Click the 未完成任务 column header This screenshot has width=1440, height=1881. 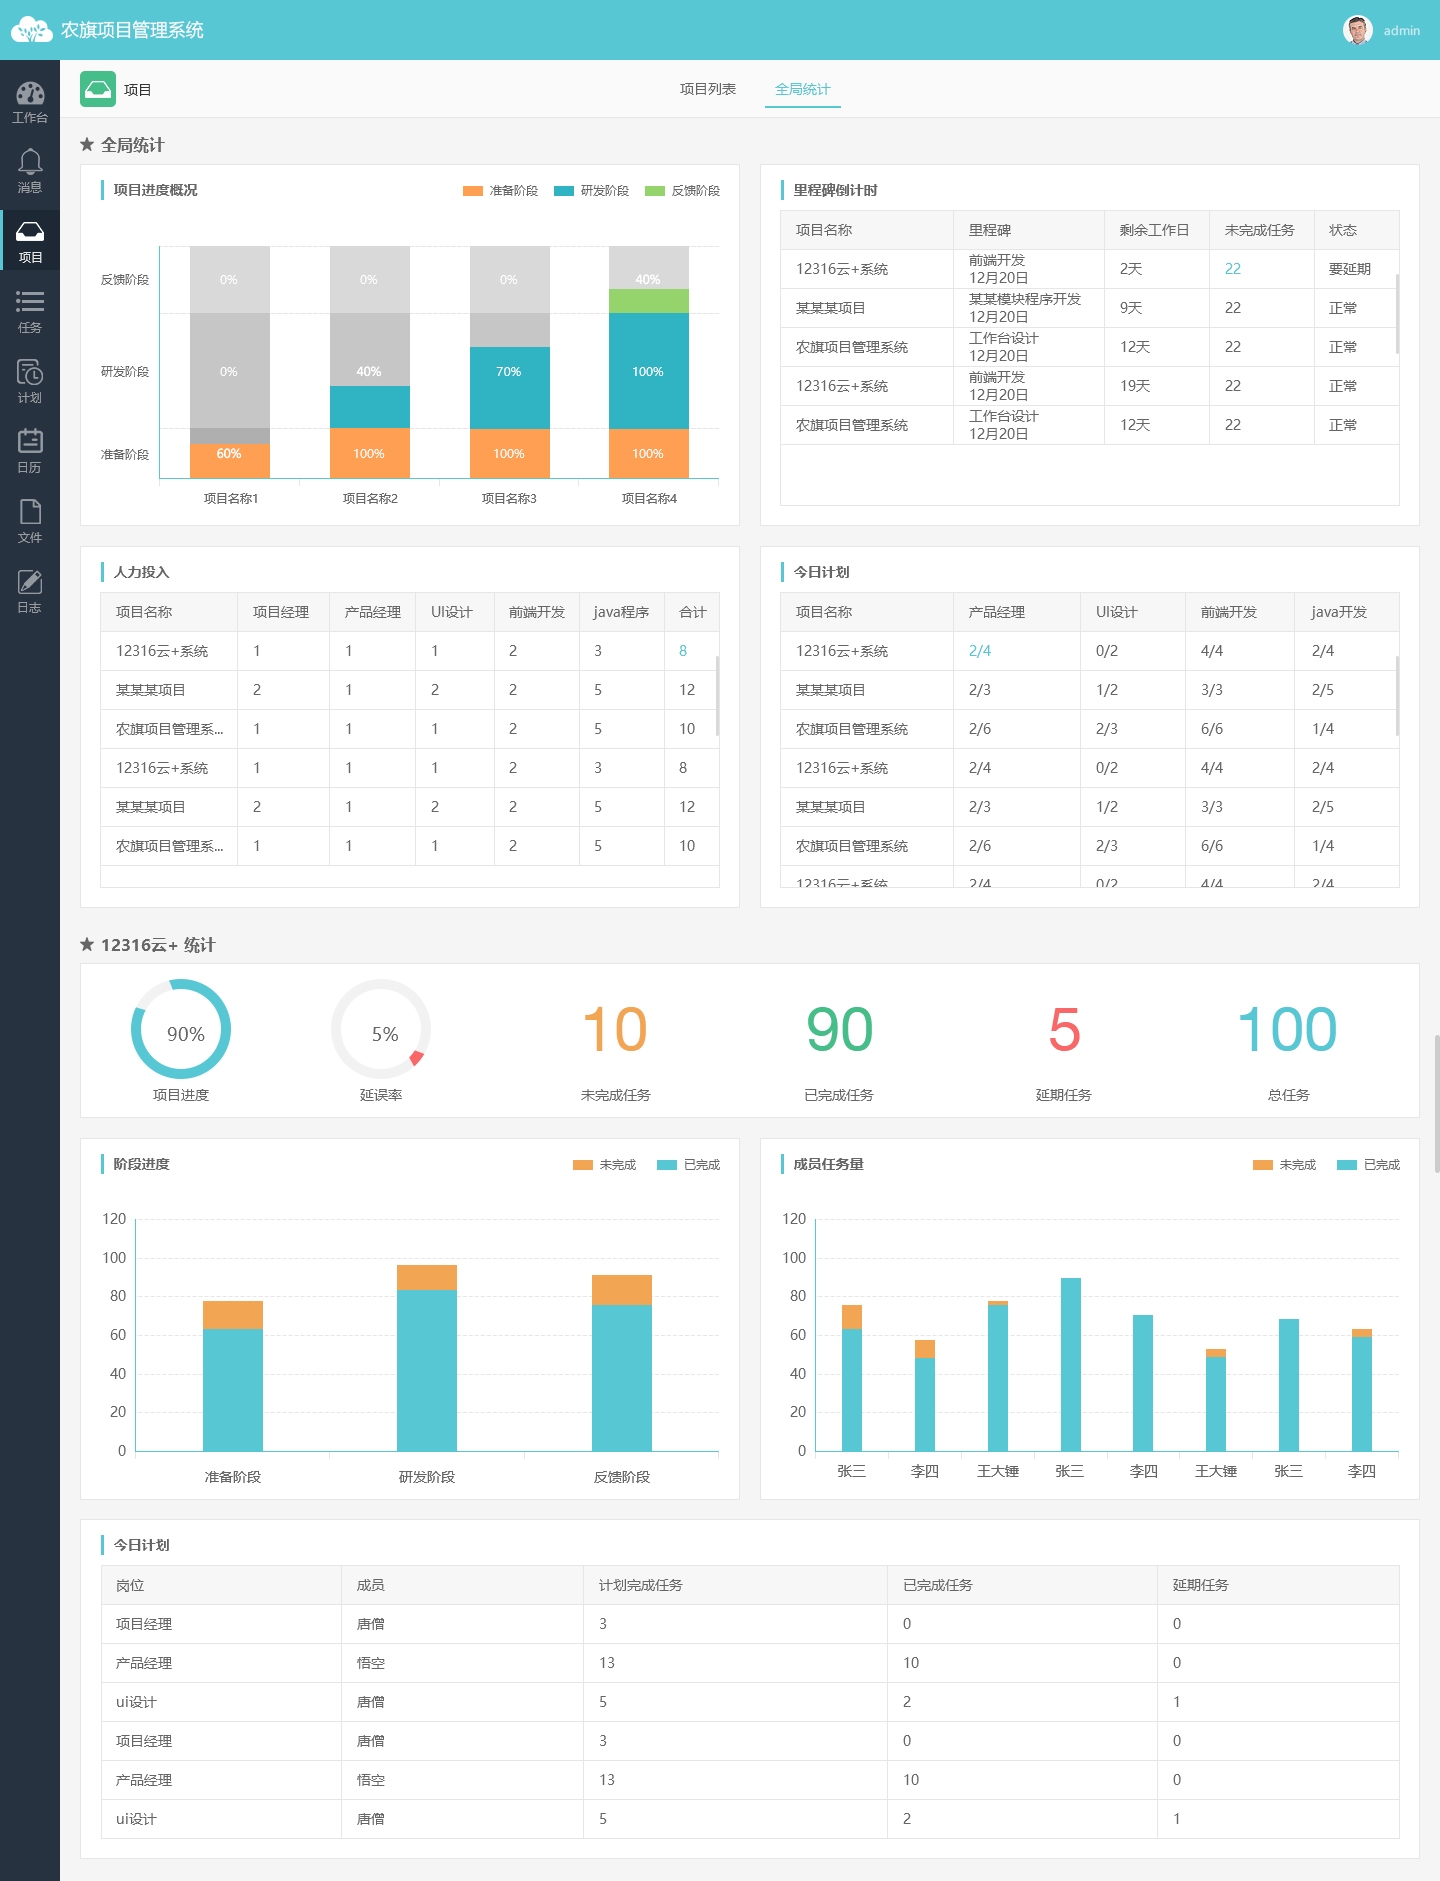click(1262, 230)
